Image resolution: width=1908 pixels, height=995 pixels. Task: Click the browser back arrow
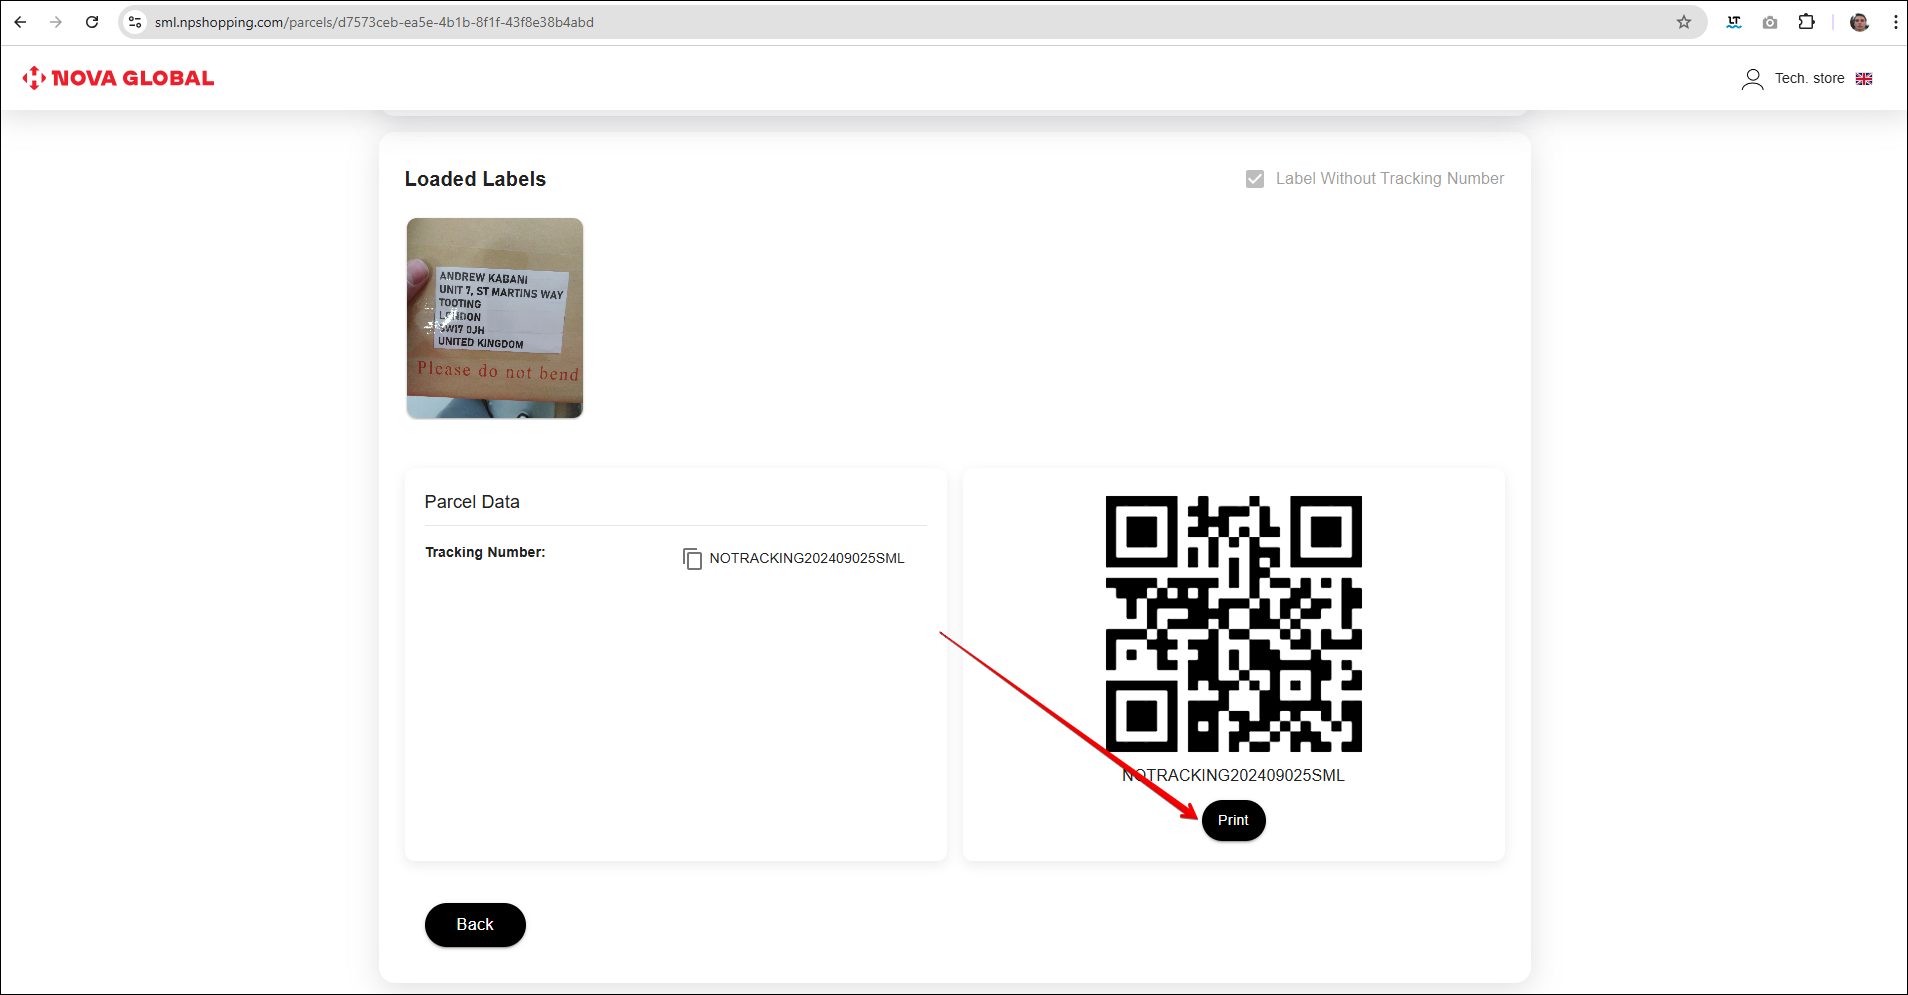tap(20, 22)
